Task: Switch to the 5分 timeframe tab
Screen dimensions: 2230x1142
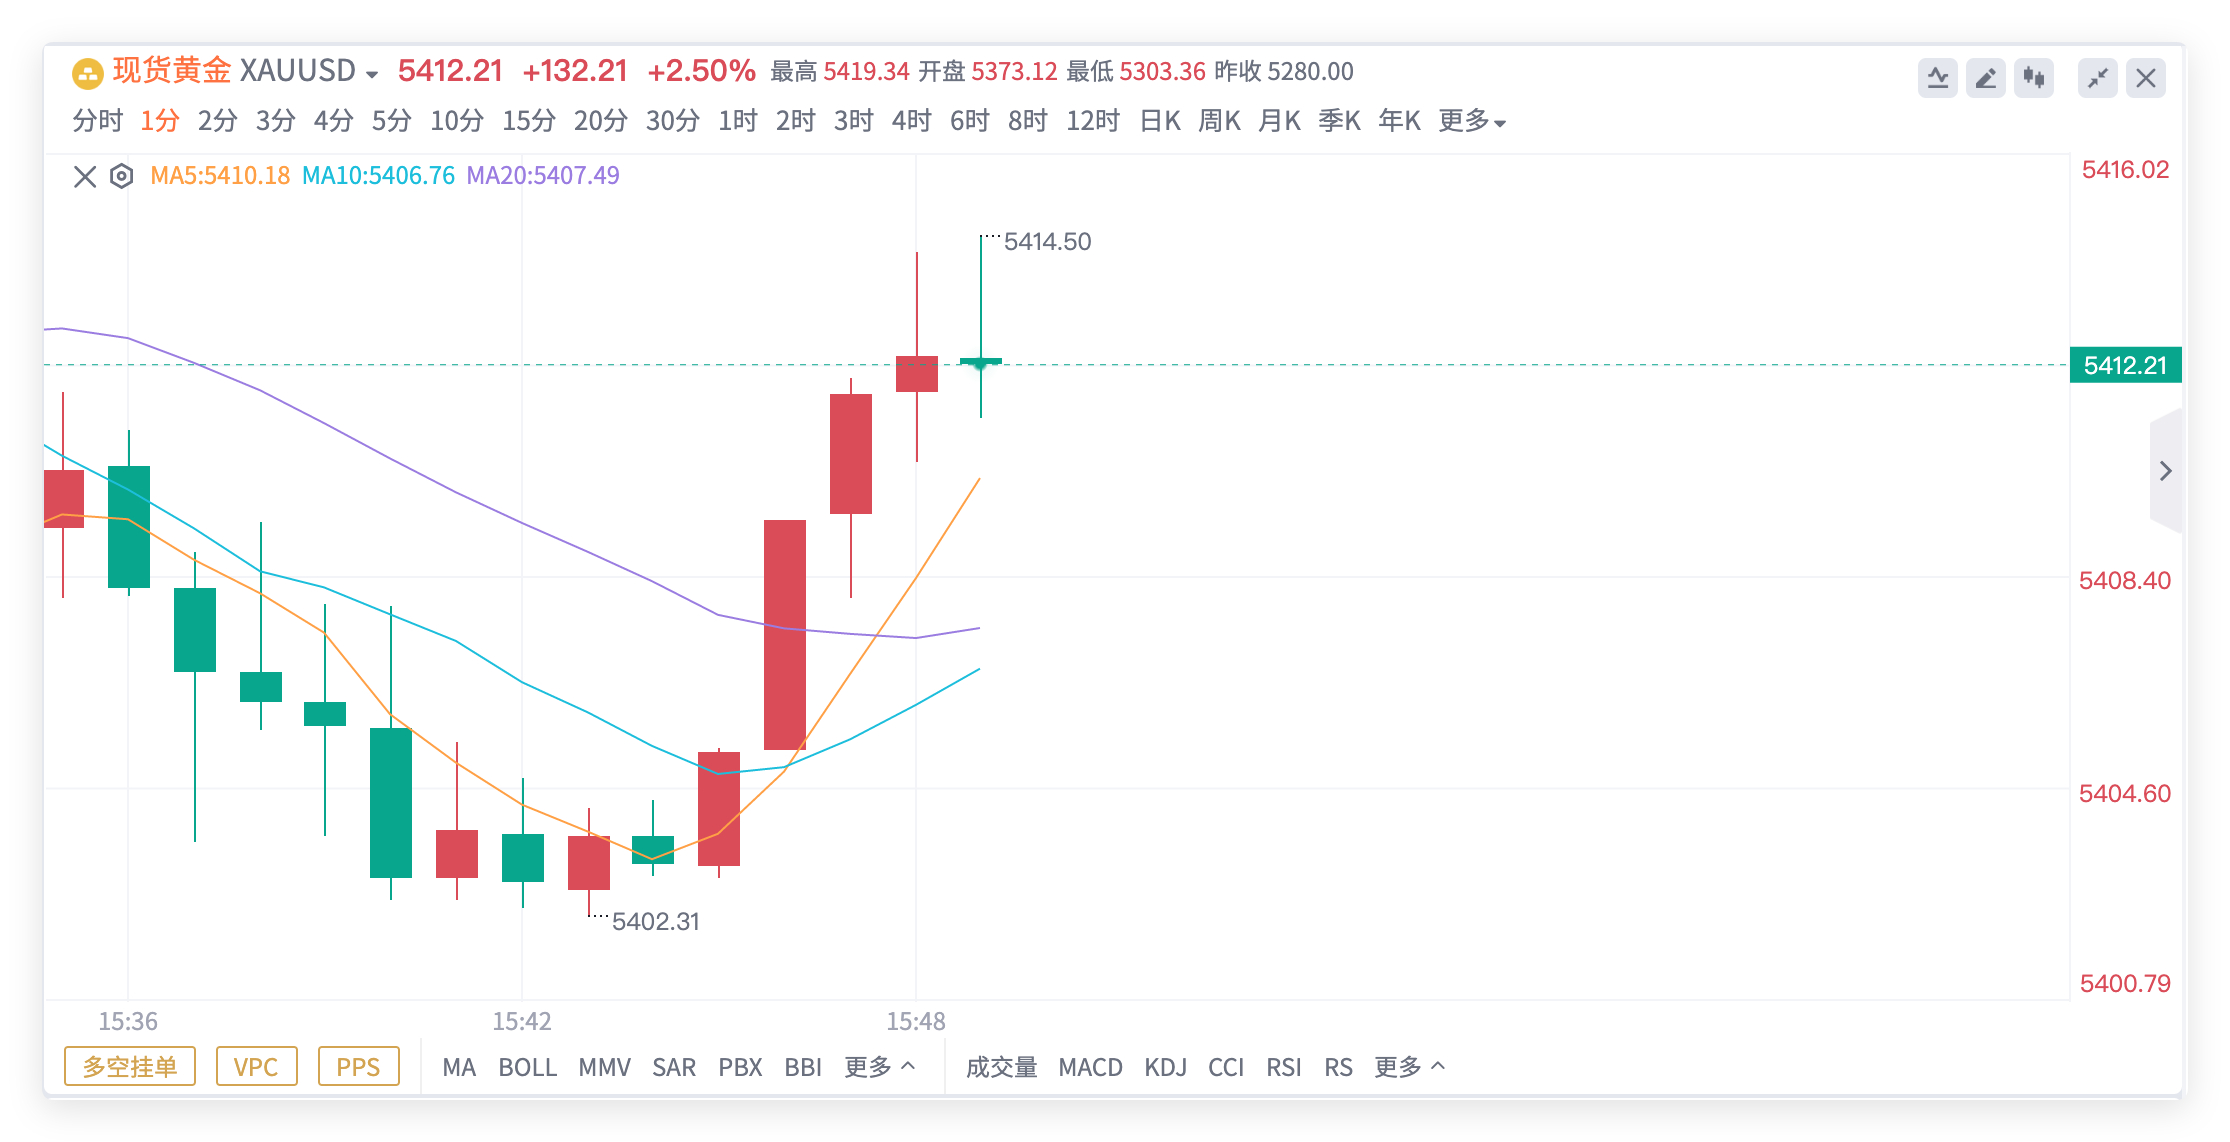Action: point(391,121)
